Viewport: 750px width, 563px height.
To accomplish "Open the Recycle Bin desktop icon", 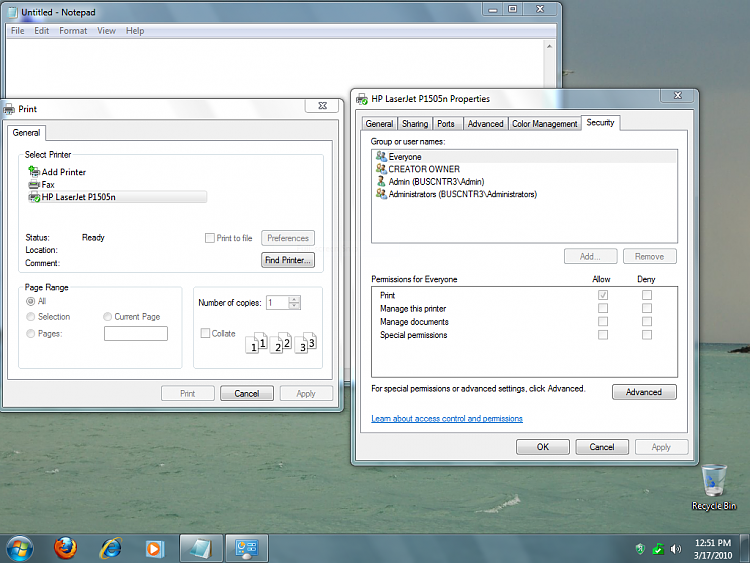I will tap(714, 487).
